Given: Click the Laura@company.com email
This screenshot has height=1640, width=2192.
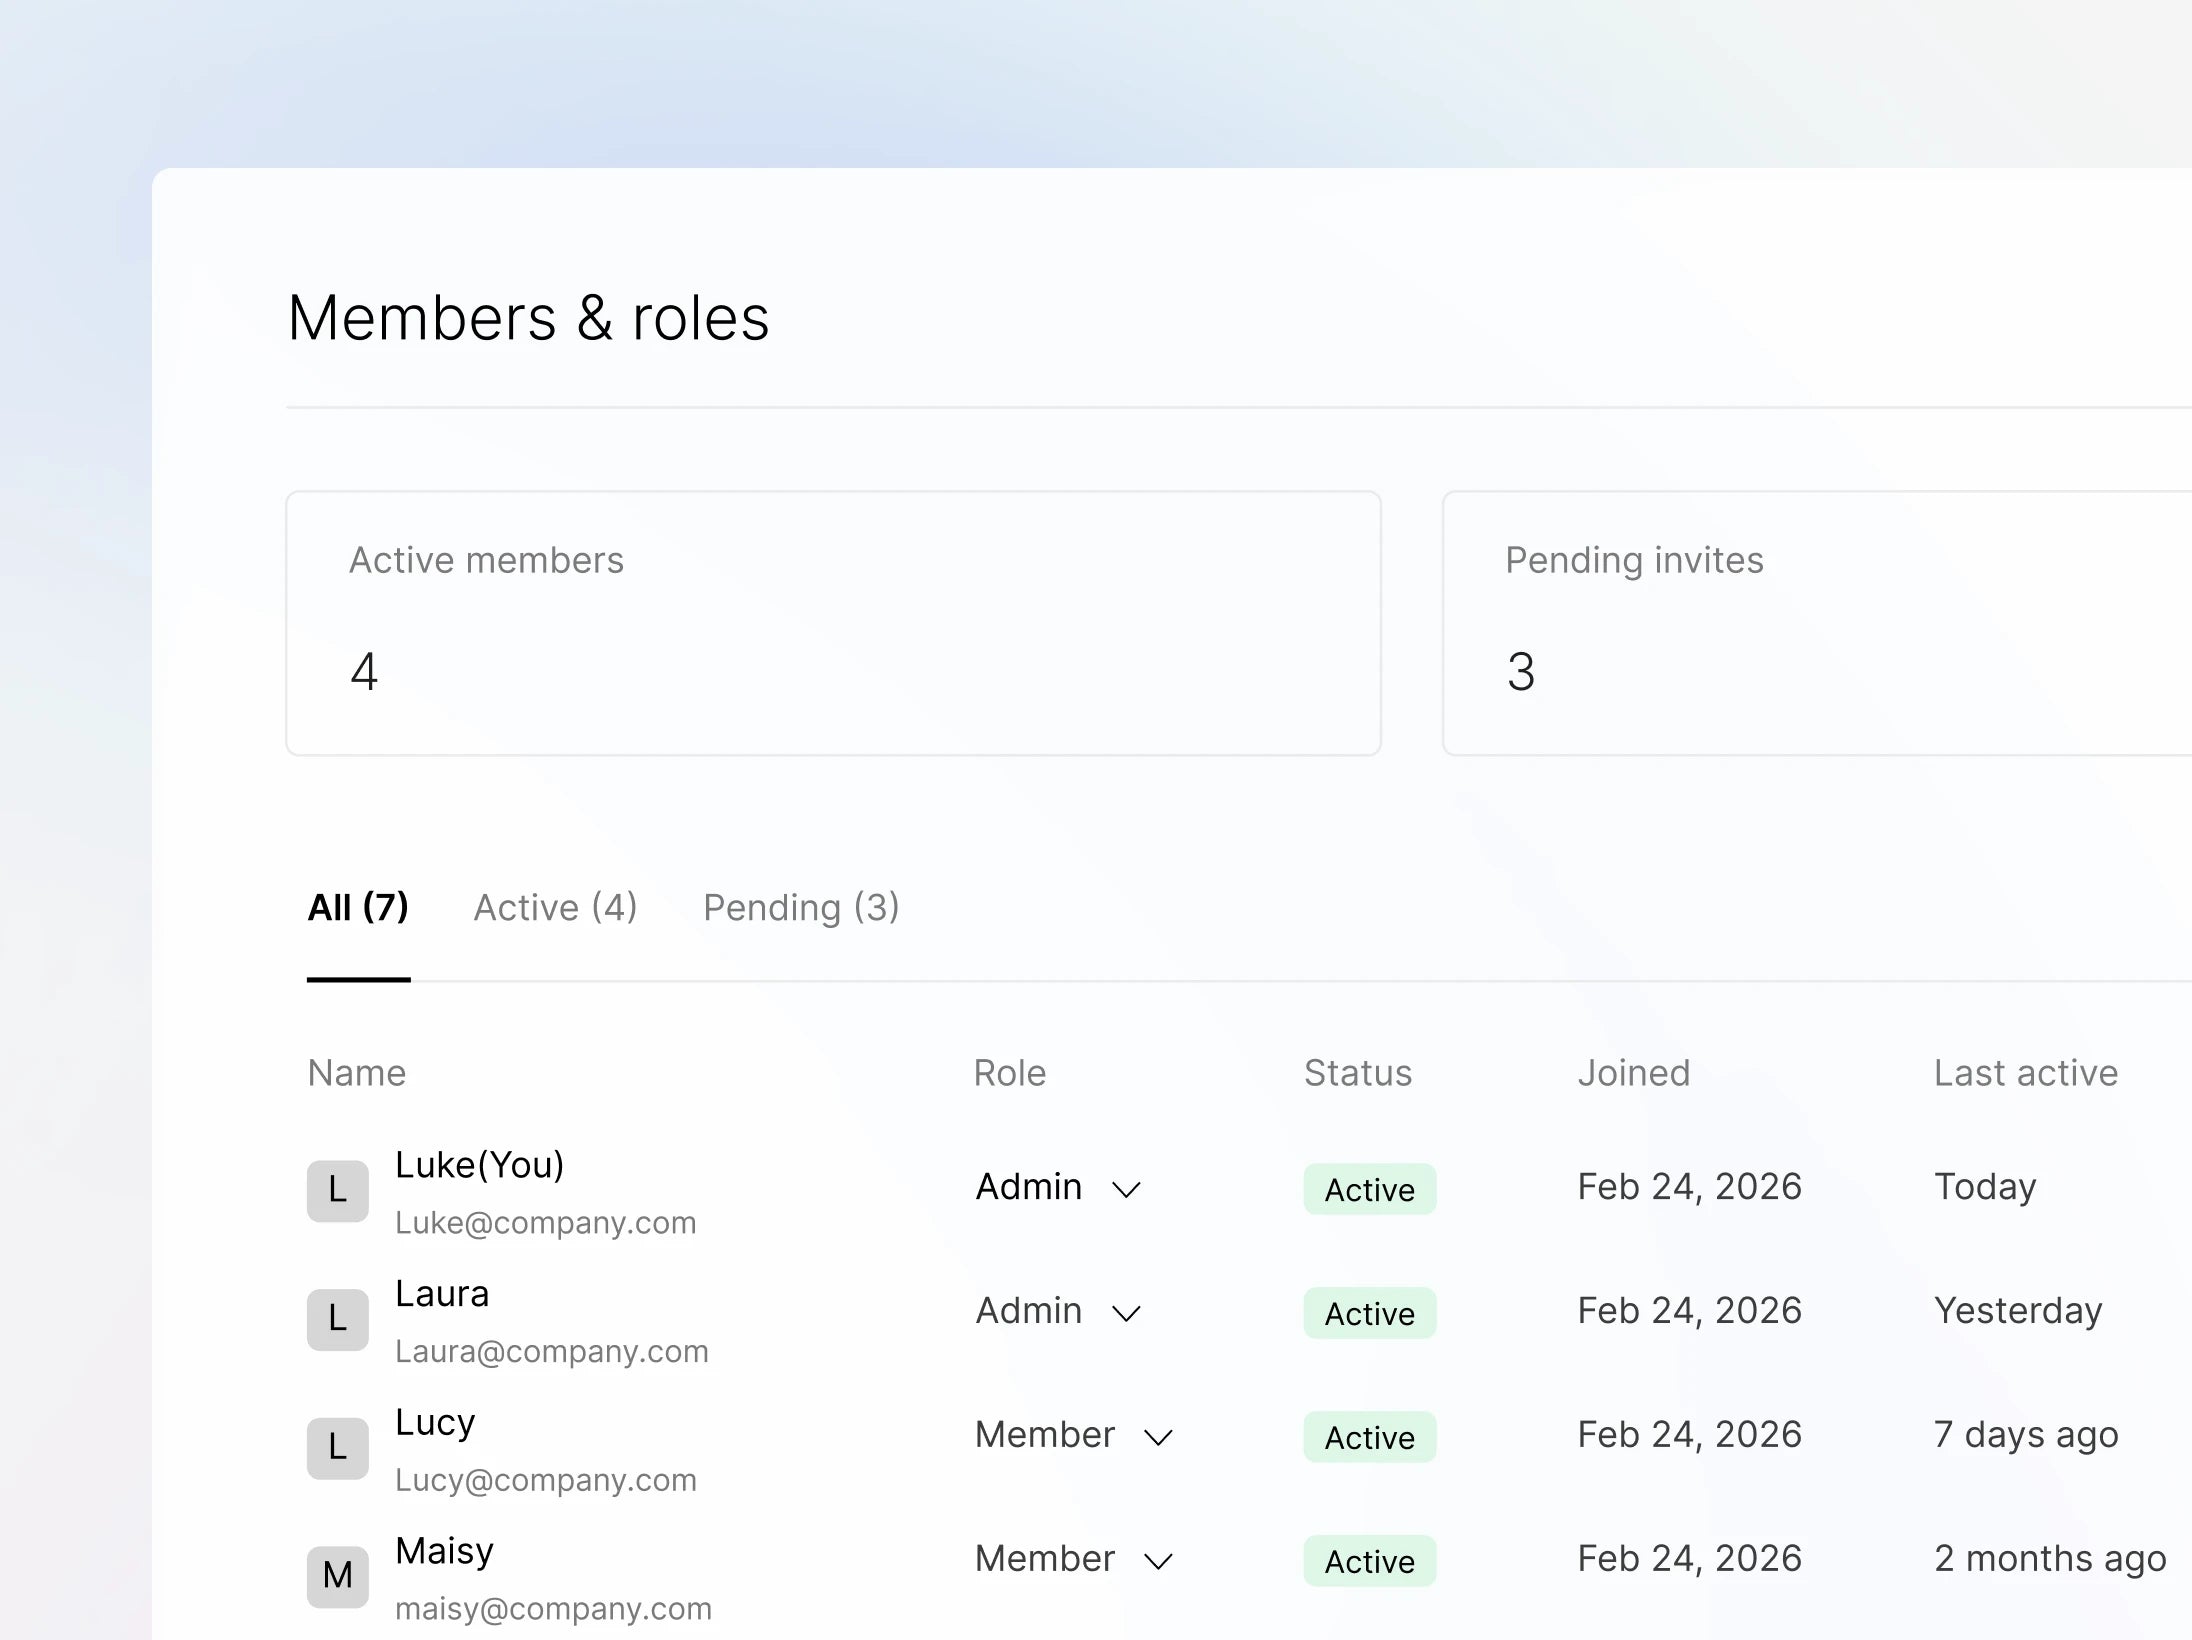Looking at the screenshot, I should [x=552, y=1352].
